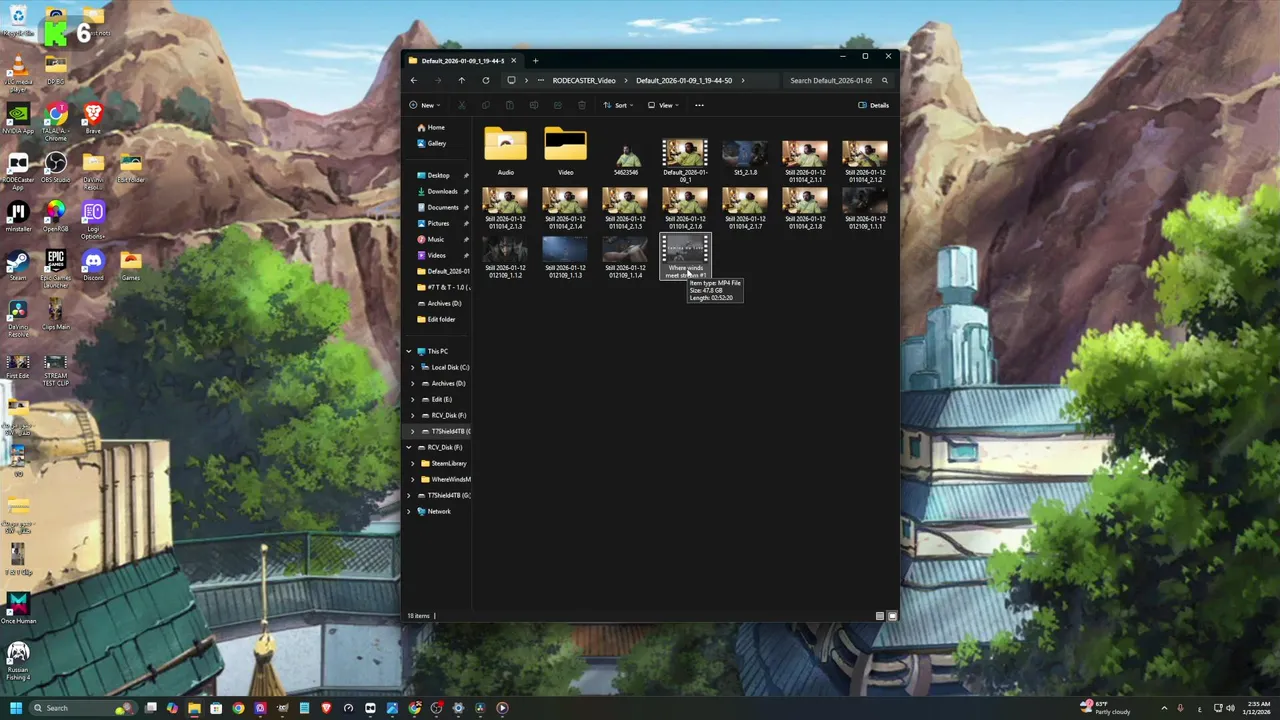1280x720 pixels.
Task: Launch NVIDIA App from desktop
Action: tap(17, 118)
